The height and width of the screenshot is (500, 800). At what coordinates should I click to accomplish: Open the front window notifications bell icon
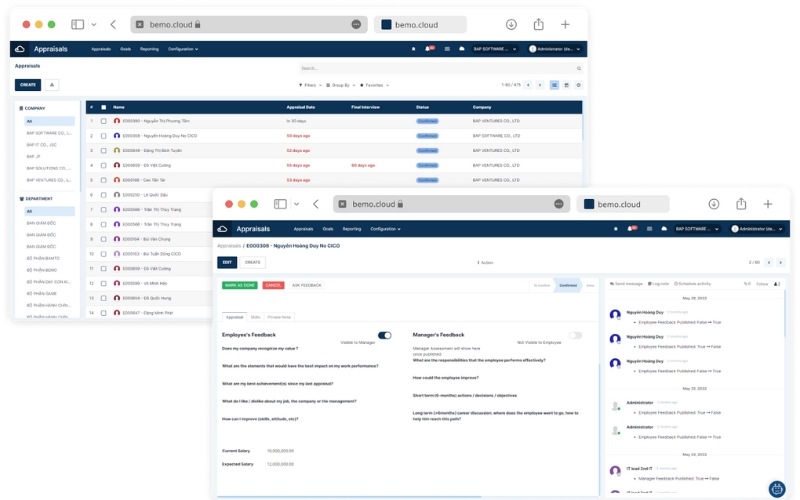[631, 229]
